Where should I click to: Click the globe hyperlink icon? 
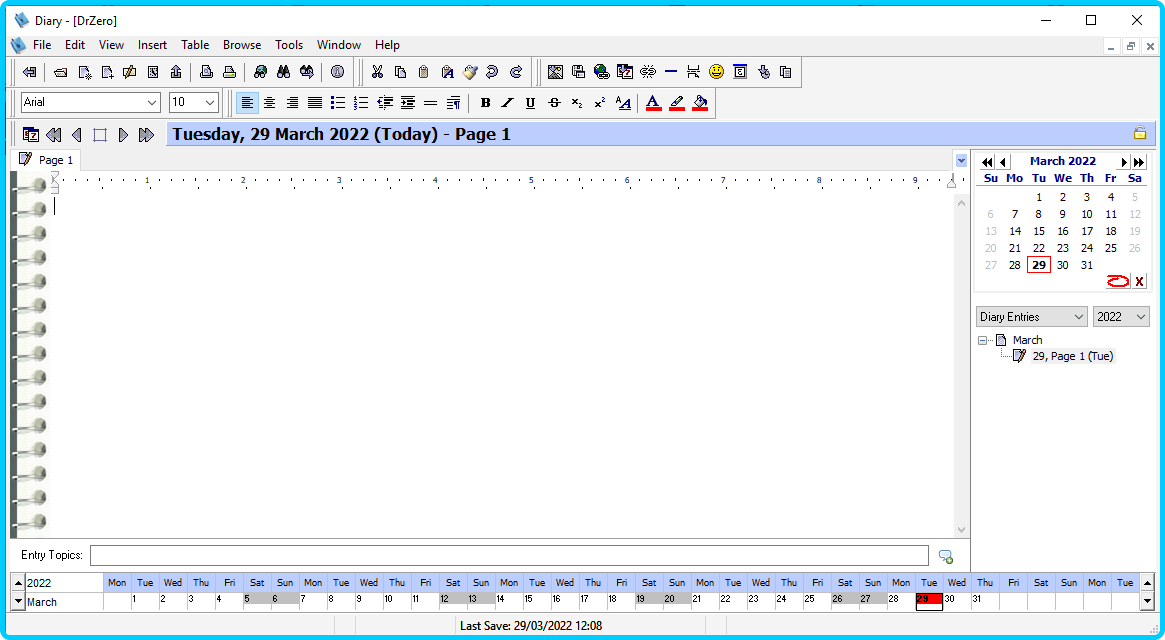coord(602,72)
